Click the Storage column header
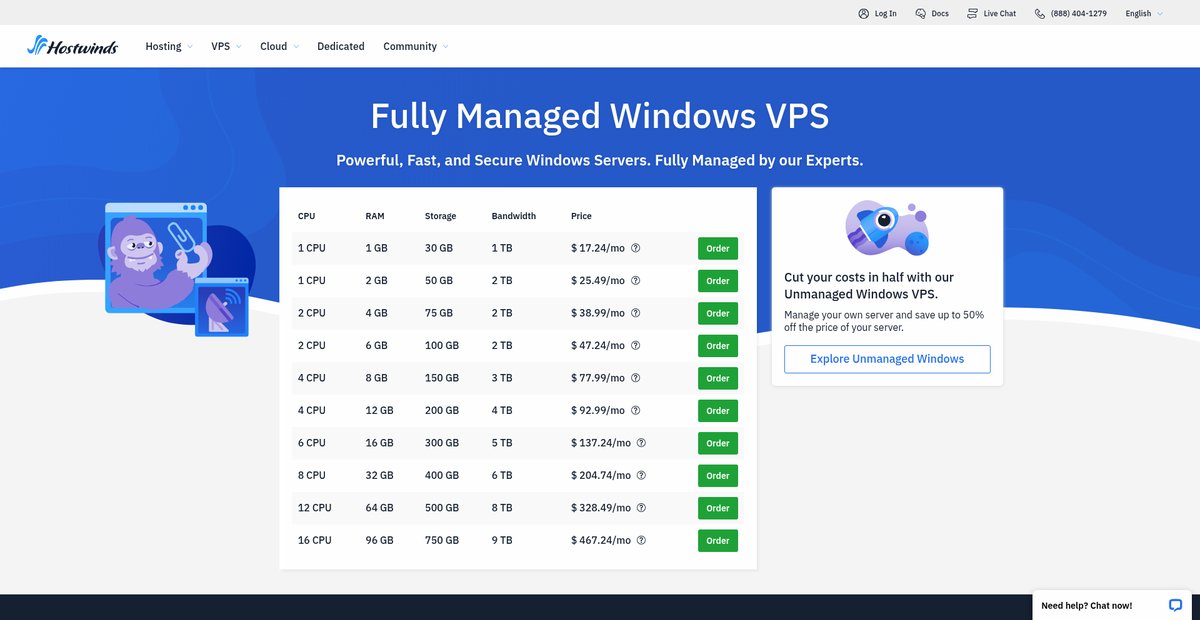Viewport: 1200px width, 620px height. click(440, 216)
